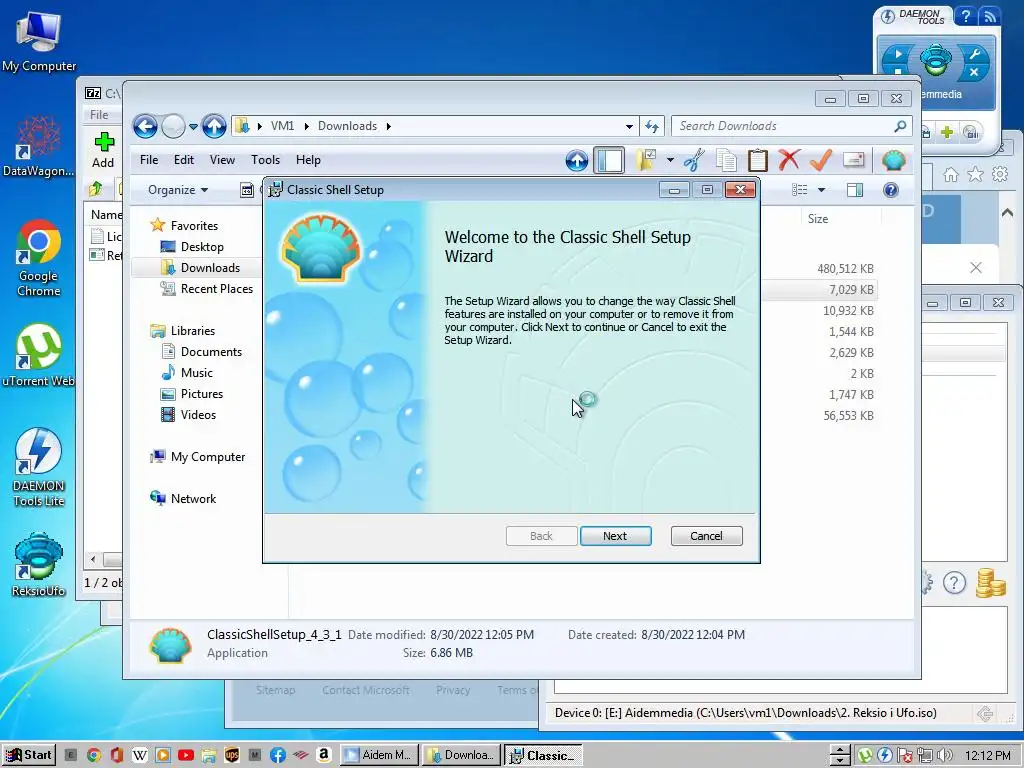Toggle the preview pane button

pyautogui.click(x=854, y=190)
